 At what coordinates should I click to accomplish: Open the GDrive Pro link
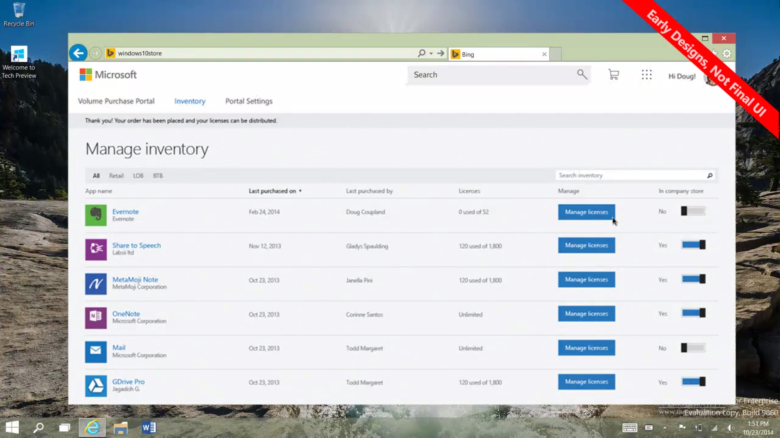click(128, 382)
